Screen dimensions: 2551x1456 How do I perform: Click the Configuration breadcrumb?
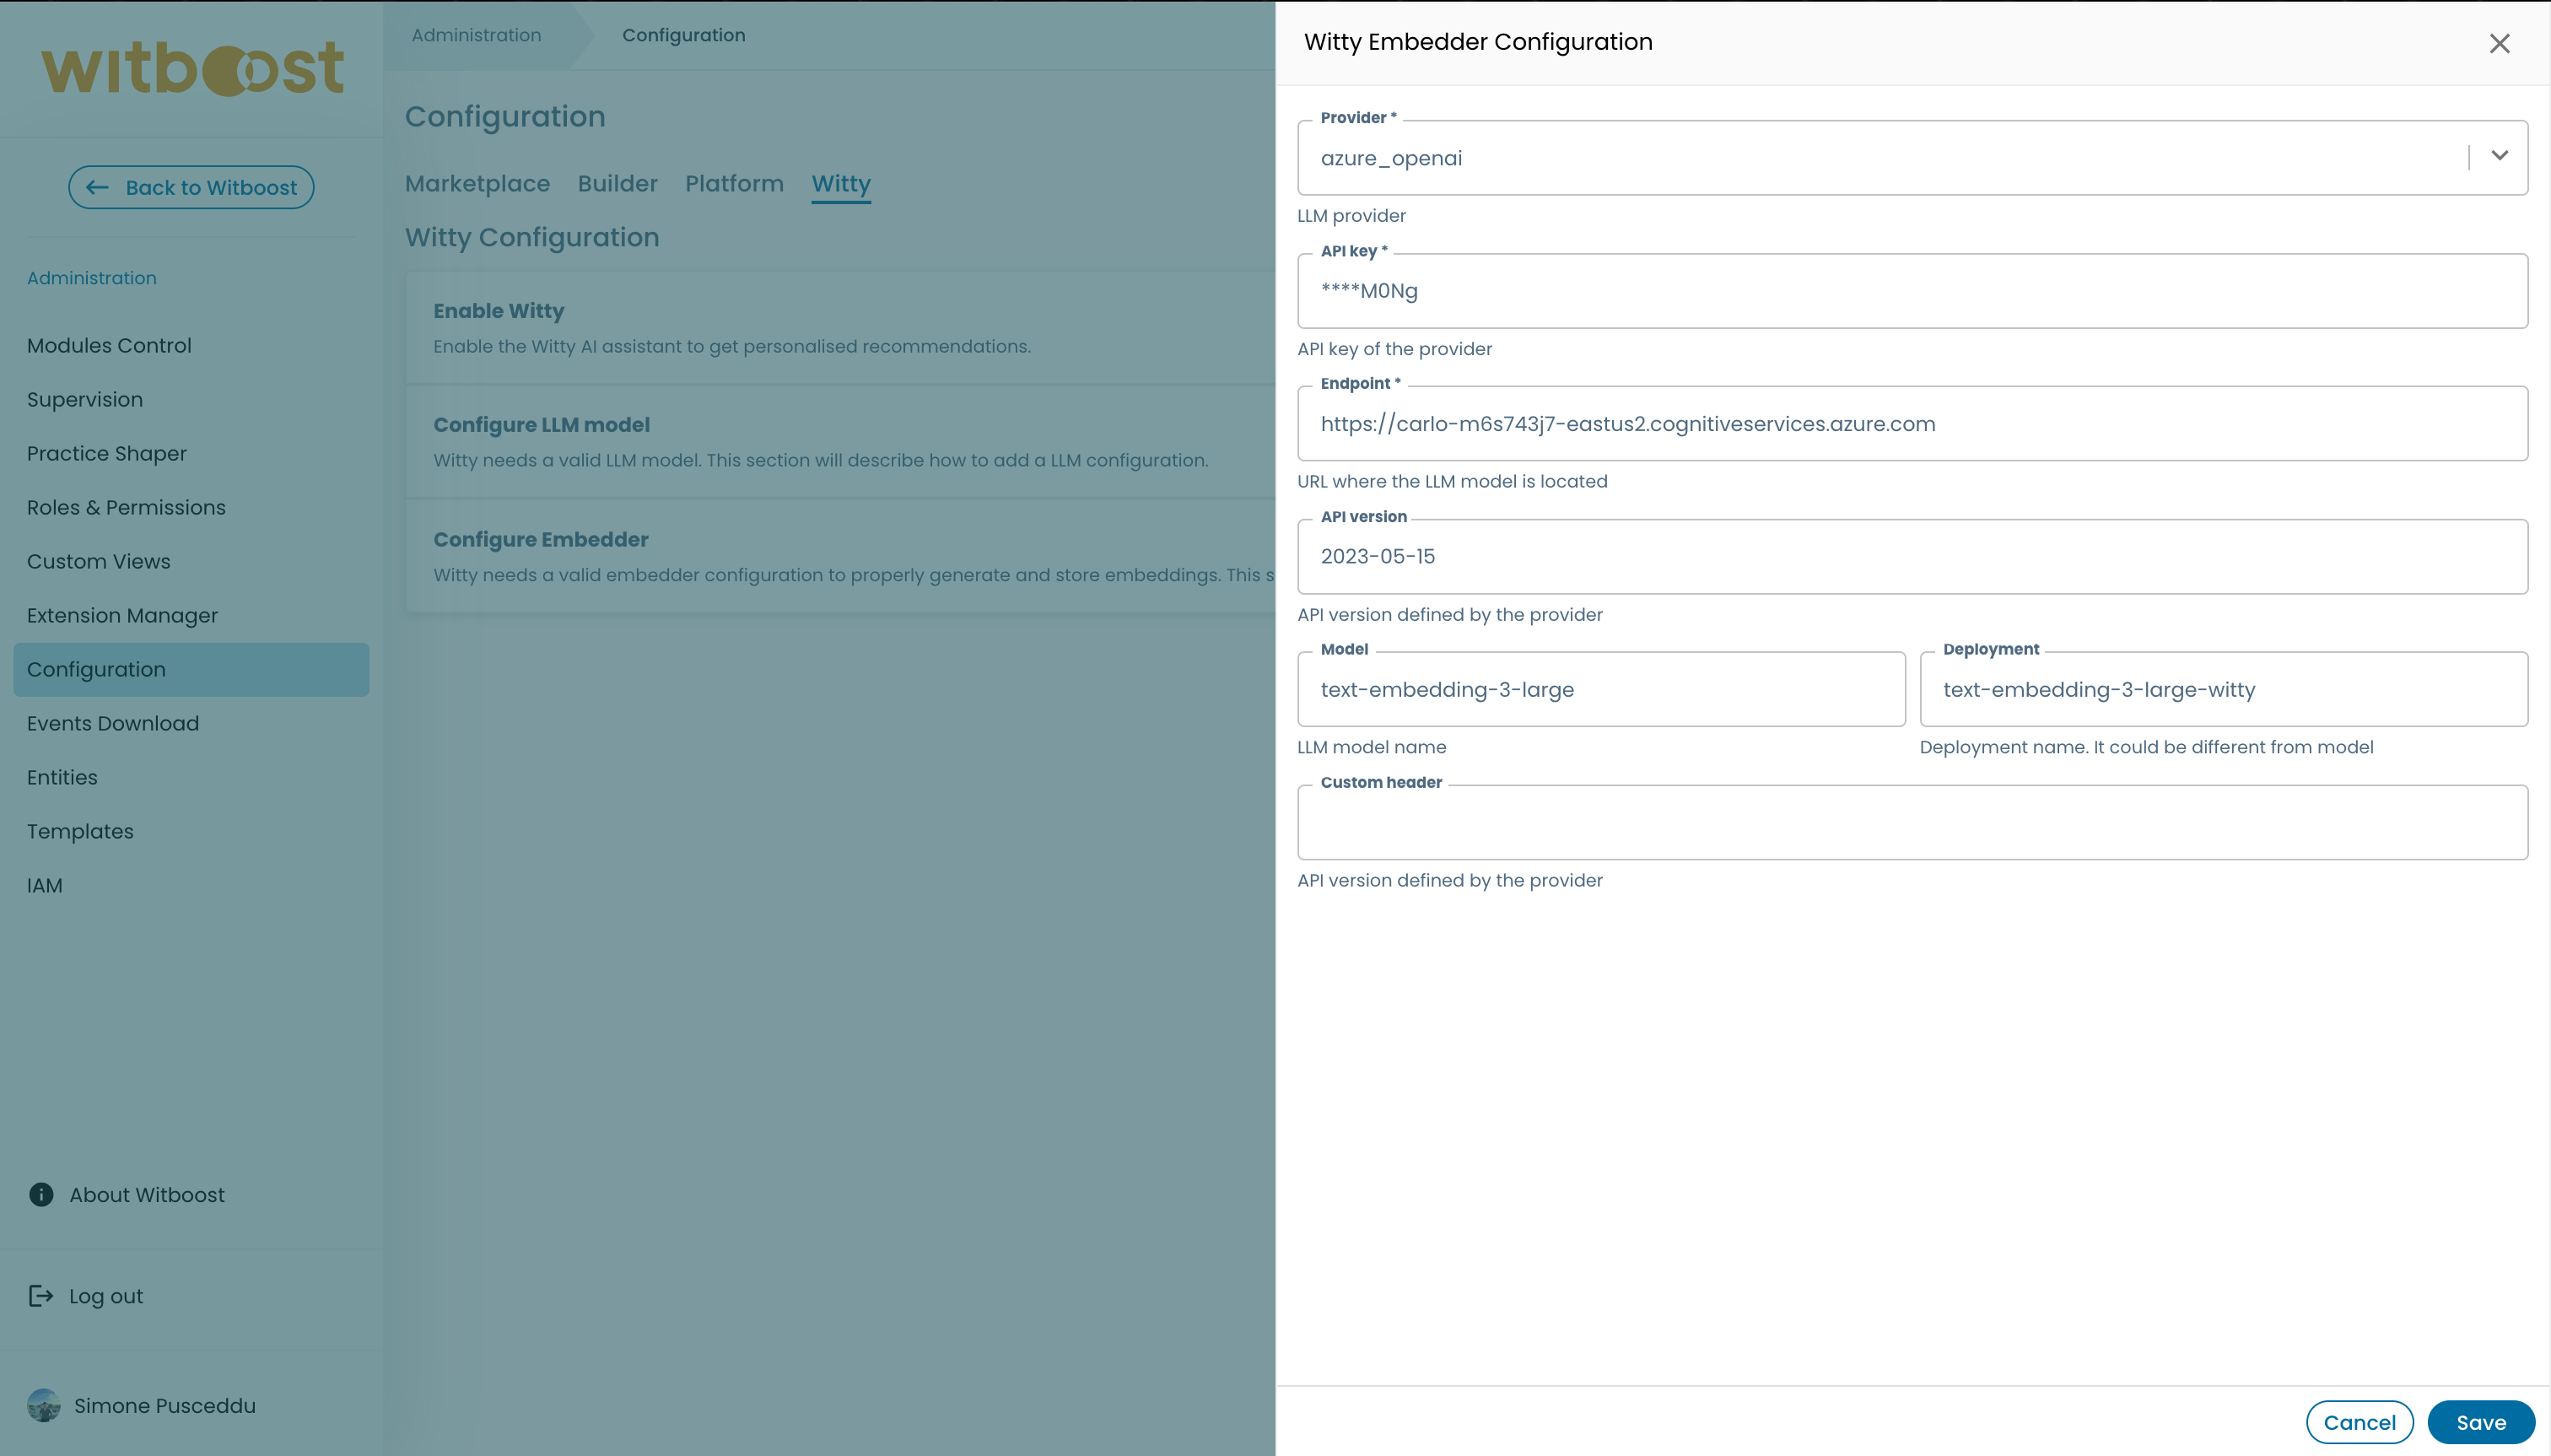684,35
